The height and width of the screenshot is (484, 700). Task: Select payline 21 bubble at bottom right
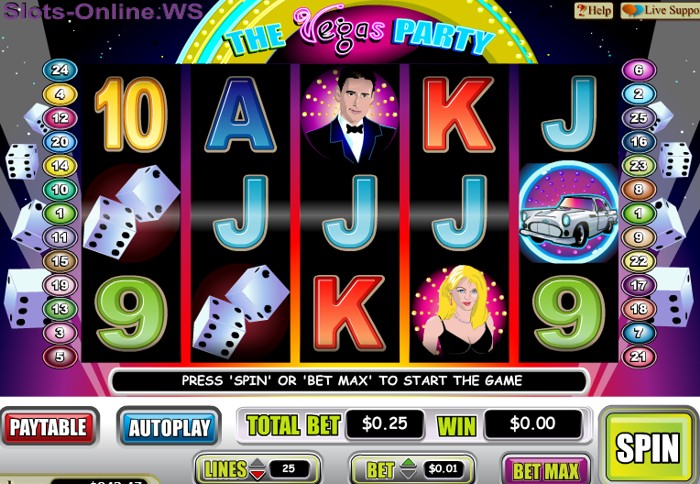[639, 356]
